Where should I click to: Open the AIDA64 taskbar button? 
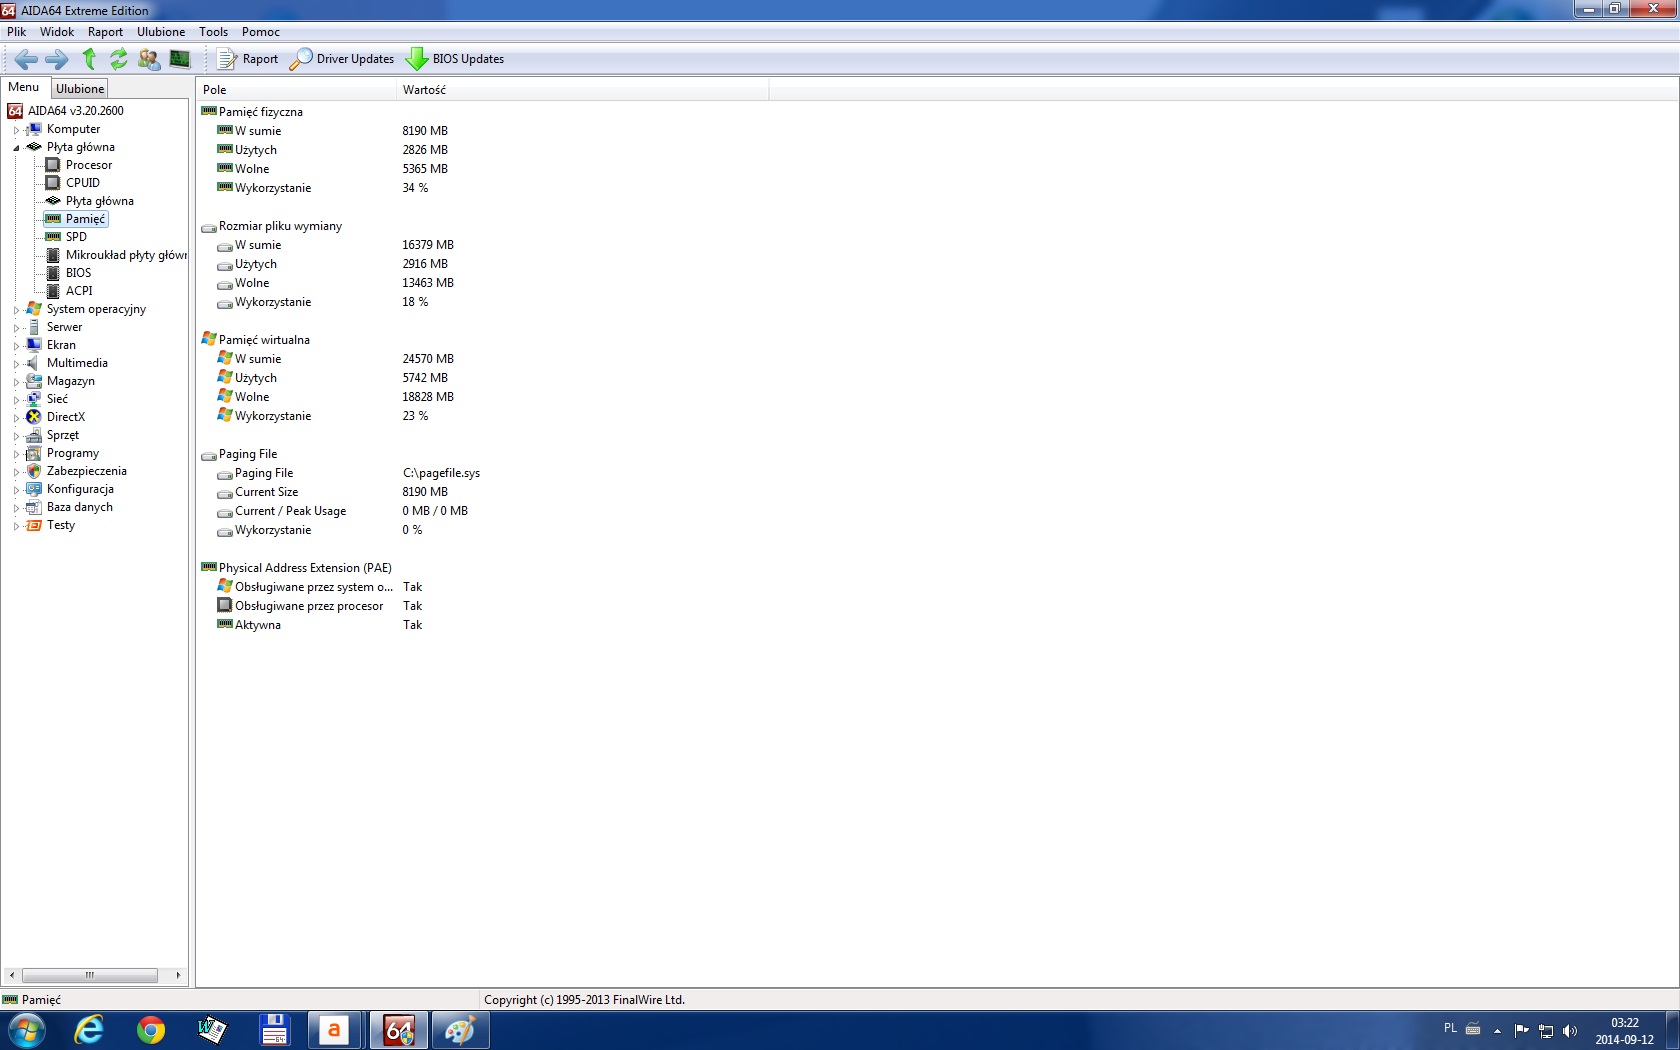tap(399, 1030)
